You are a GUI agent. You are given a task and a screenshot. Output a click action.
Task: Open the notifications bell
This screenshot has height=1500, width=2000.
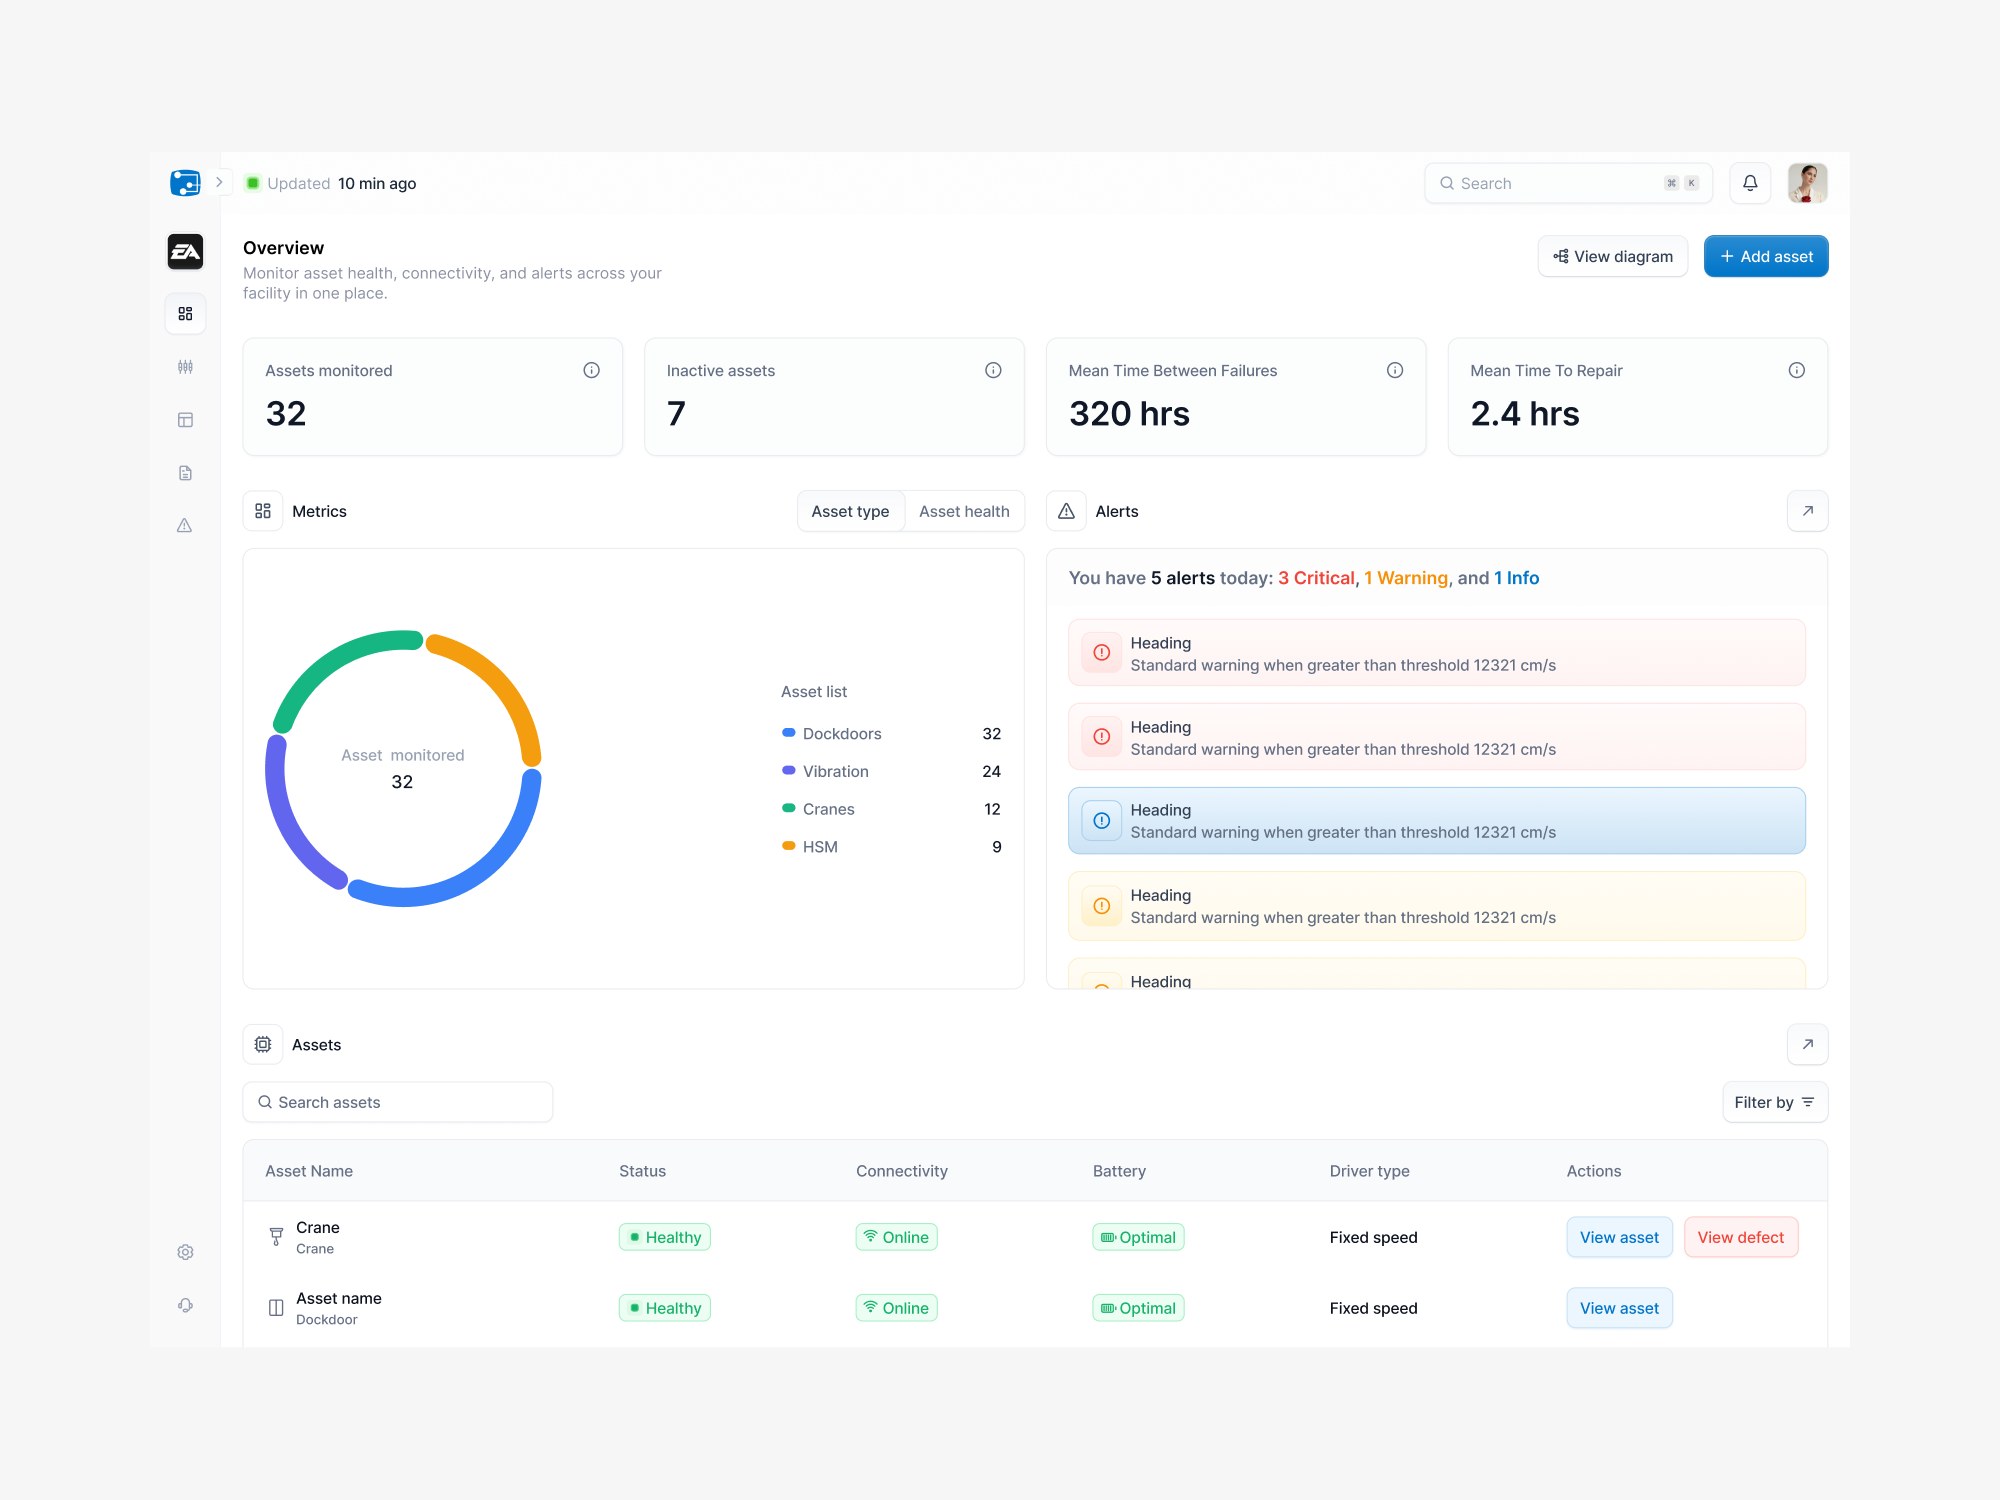[1750, 183]
